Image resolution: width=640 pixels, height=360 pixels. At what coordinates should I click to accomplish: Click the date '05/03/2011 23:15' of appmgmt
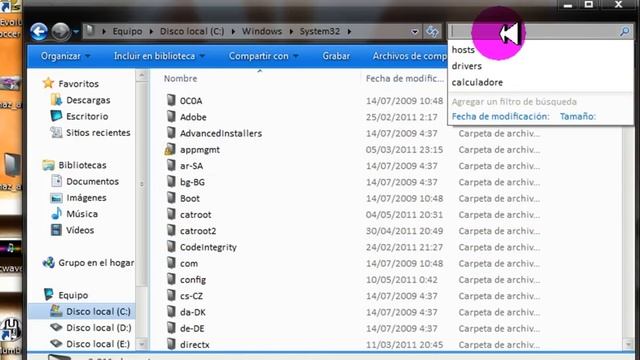[x=404, y=149]
